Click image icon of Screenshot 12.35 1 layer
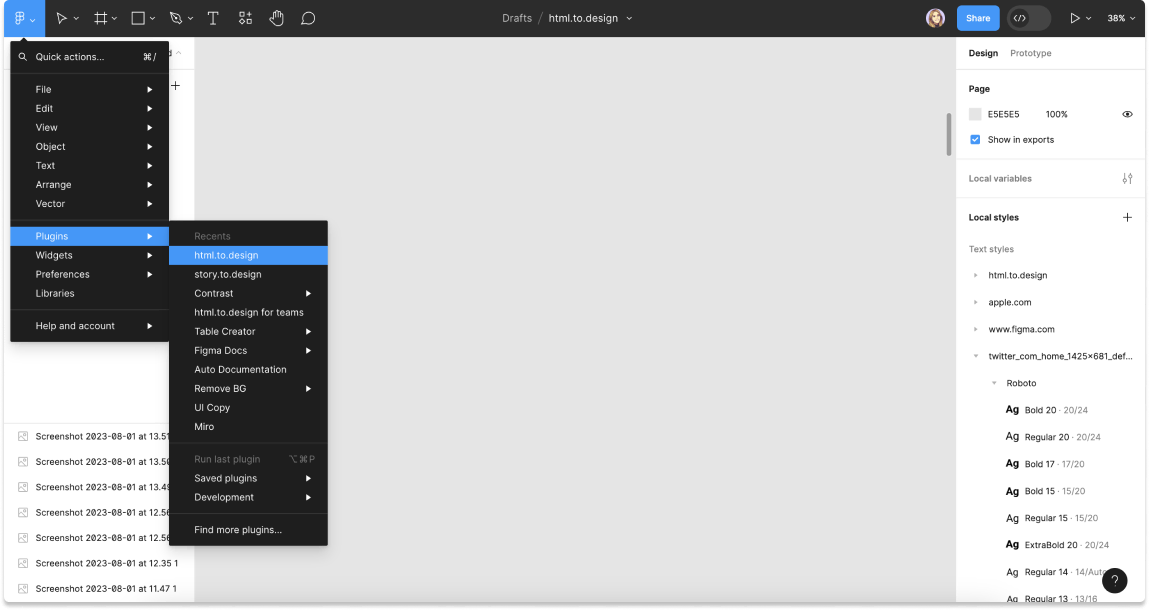1149x610 pixels. (x=23, y=563)
